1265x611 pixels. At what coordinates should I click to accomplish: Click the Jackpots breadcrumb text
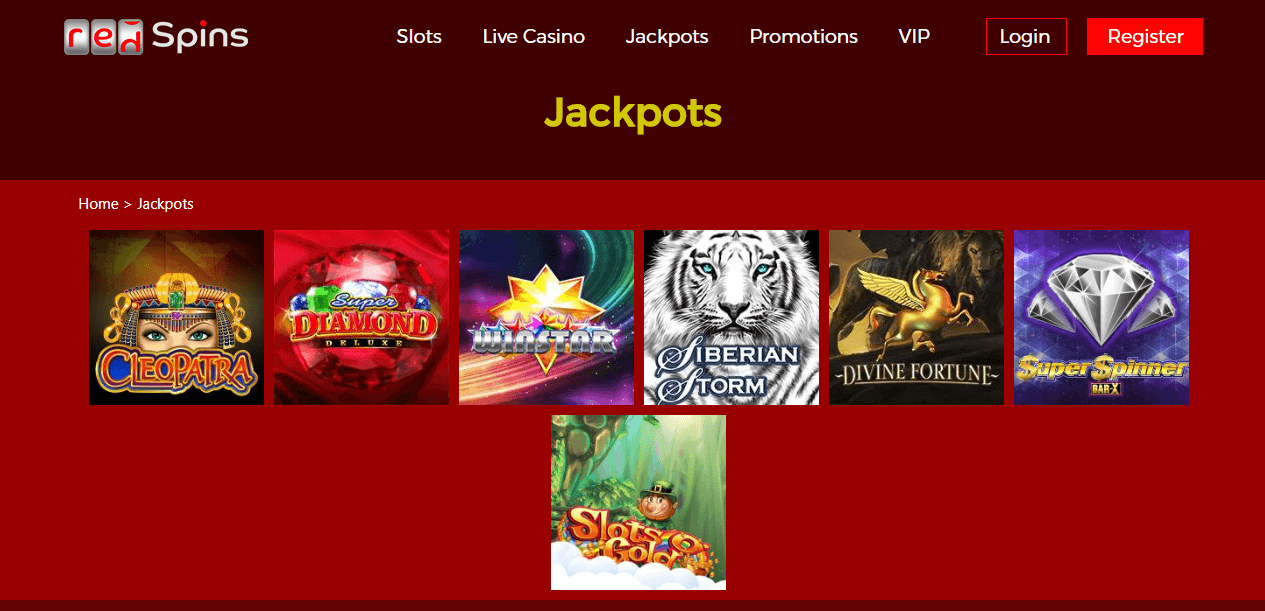165,203
